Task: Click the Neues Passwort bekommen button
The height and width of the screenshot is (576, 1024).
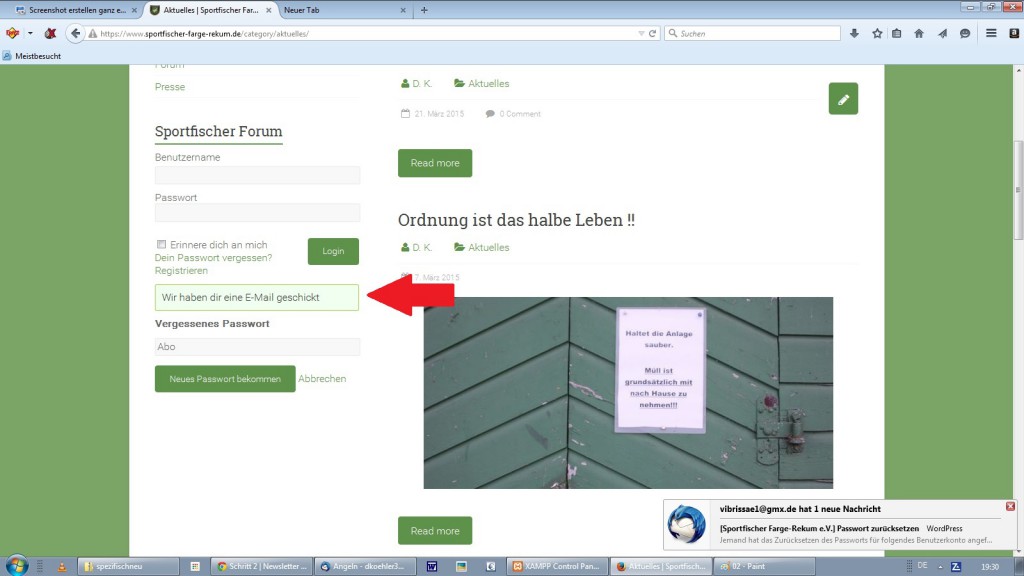Action: tap(225, 379)
